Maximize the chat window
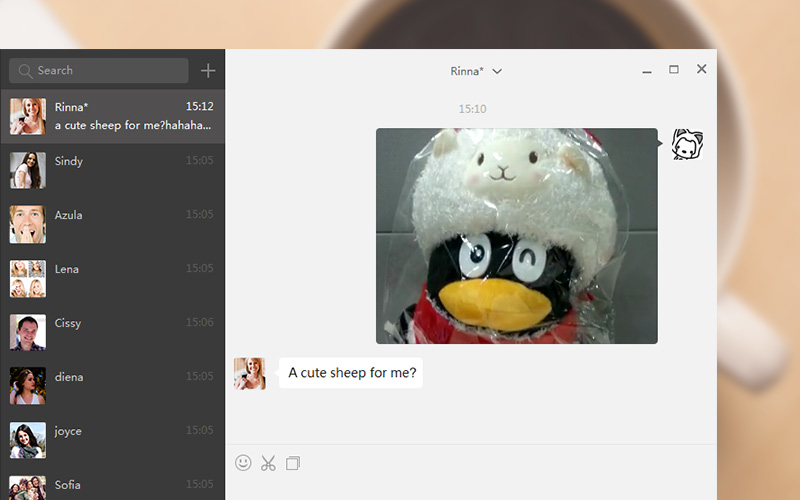This screenshot has width=800, height=500. 674,69
